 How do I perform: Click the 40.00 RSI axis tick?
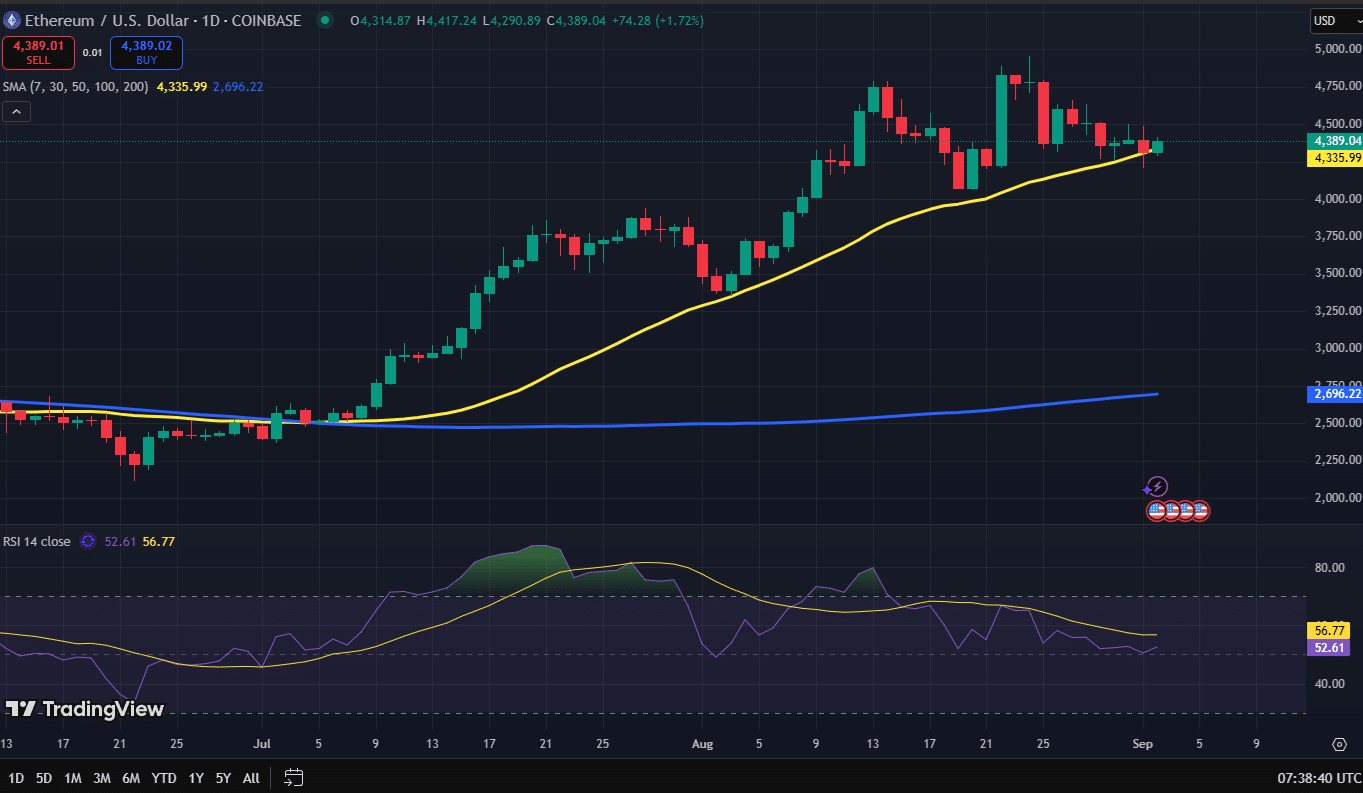pyautogui.click(x=1328, y=684)
